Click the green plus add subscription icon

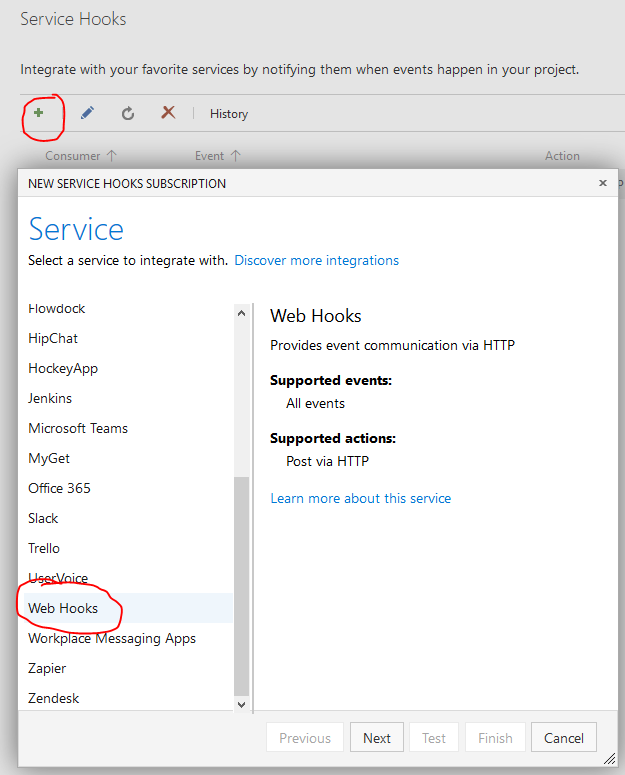click(39, 114)
